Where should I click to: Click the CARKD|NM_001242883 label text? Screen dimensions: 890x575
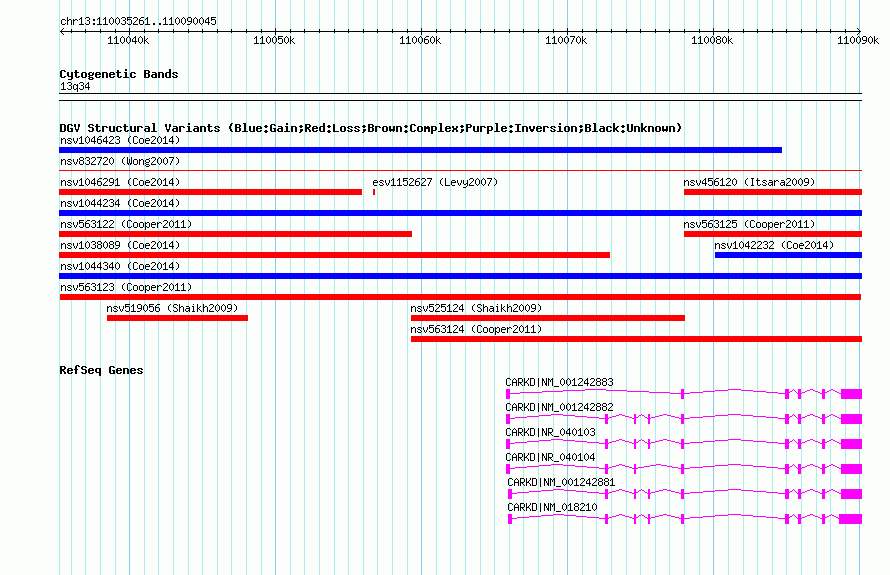(559, 383)
